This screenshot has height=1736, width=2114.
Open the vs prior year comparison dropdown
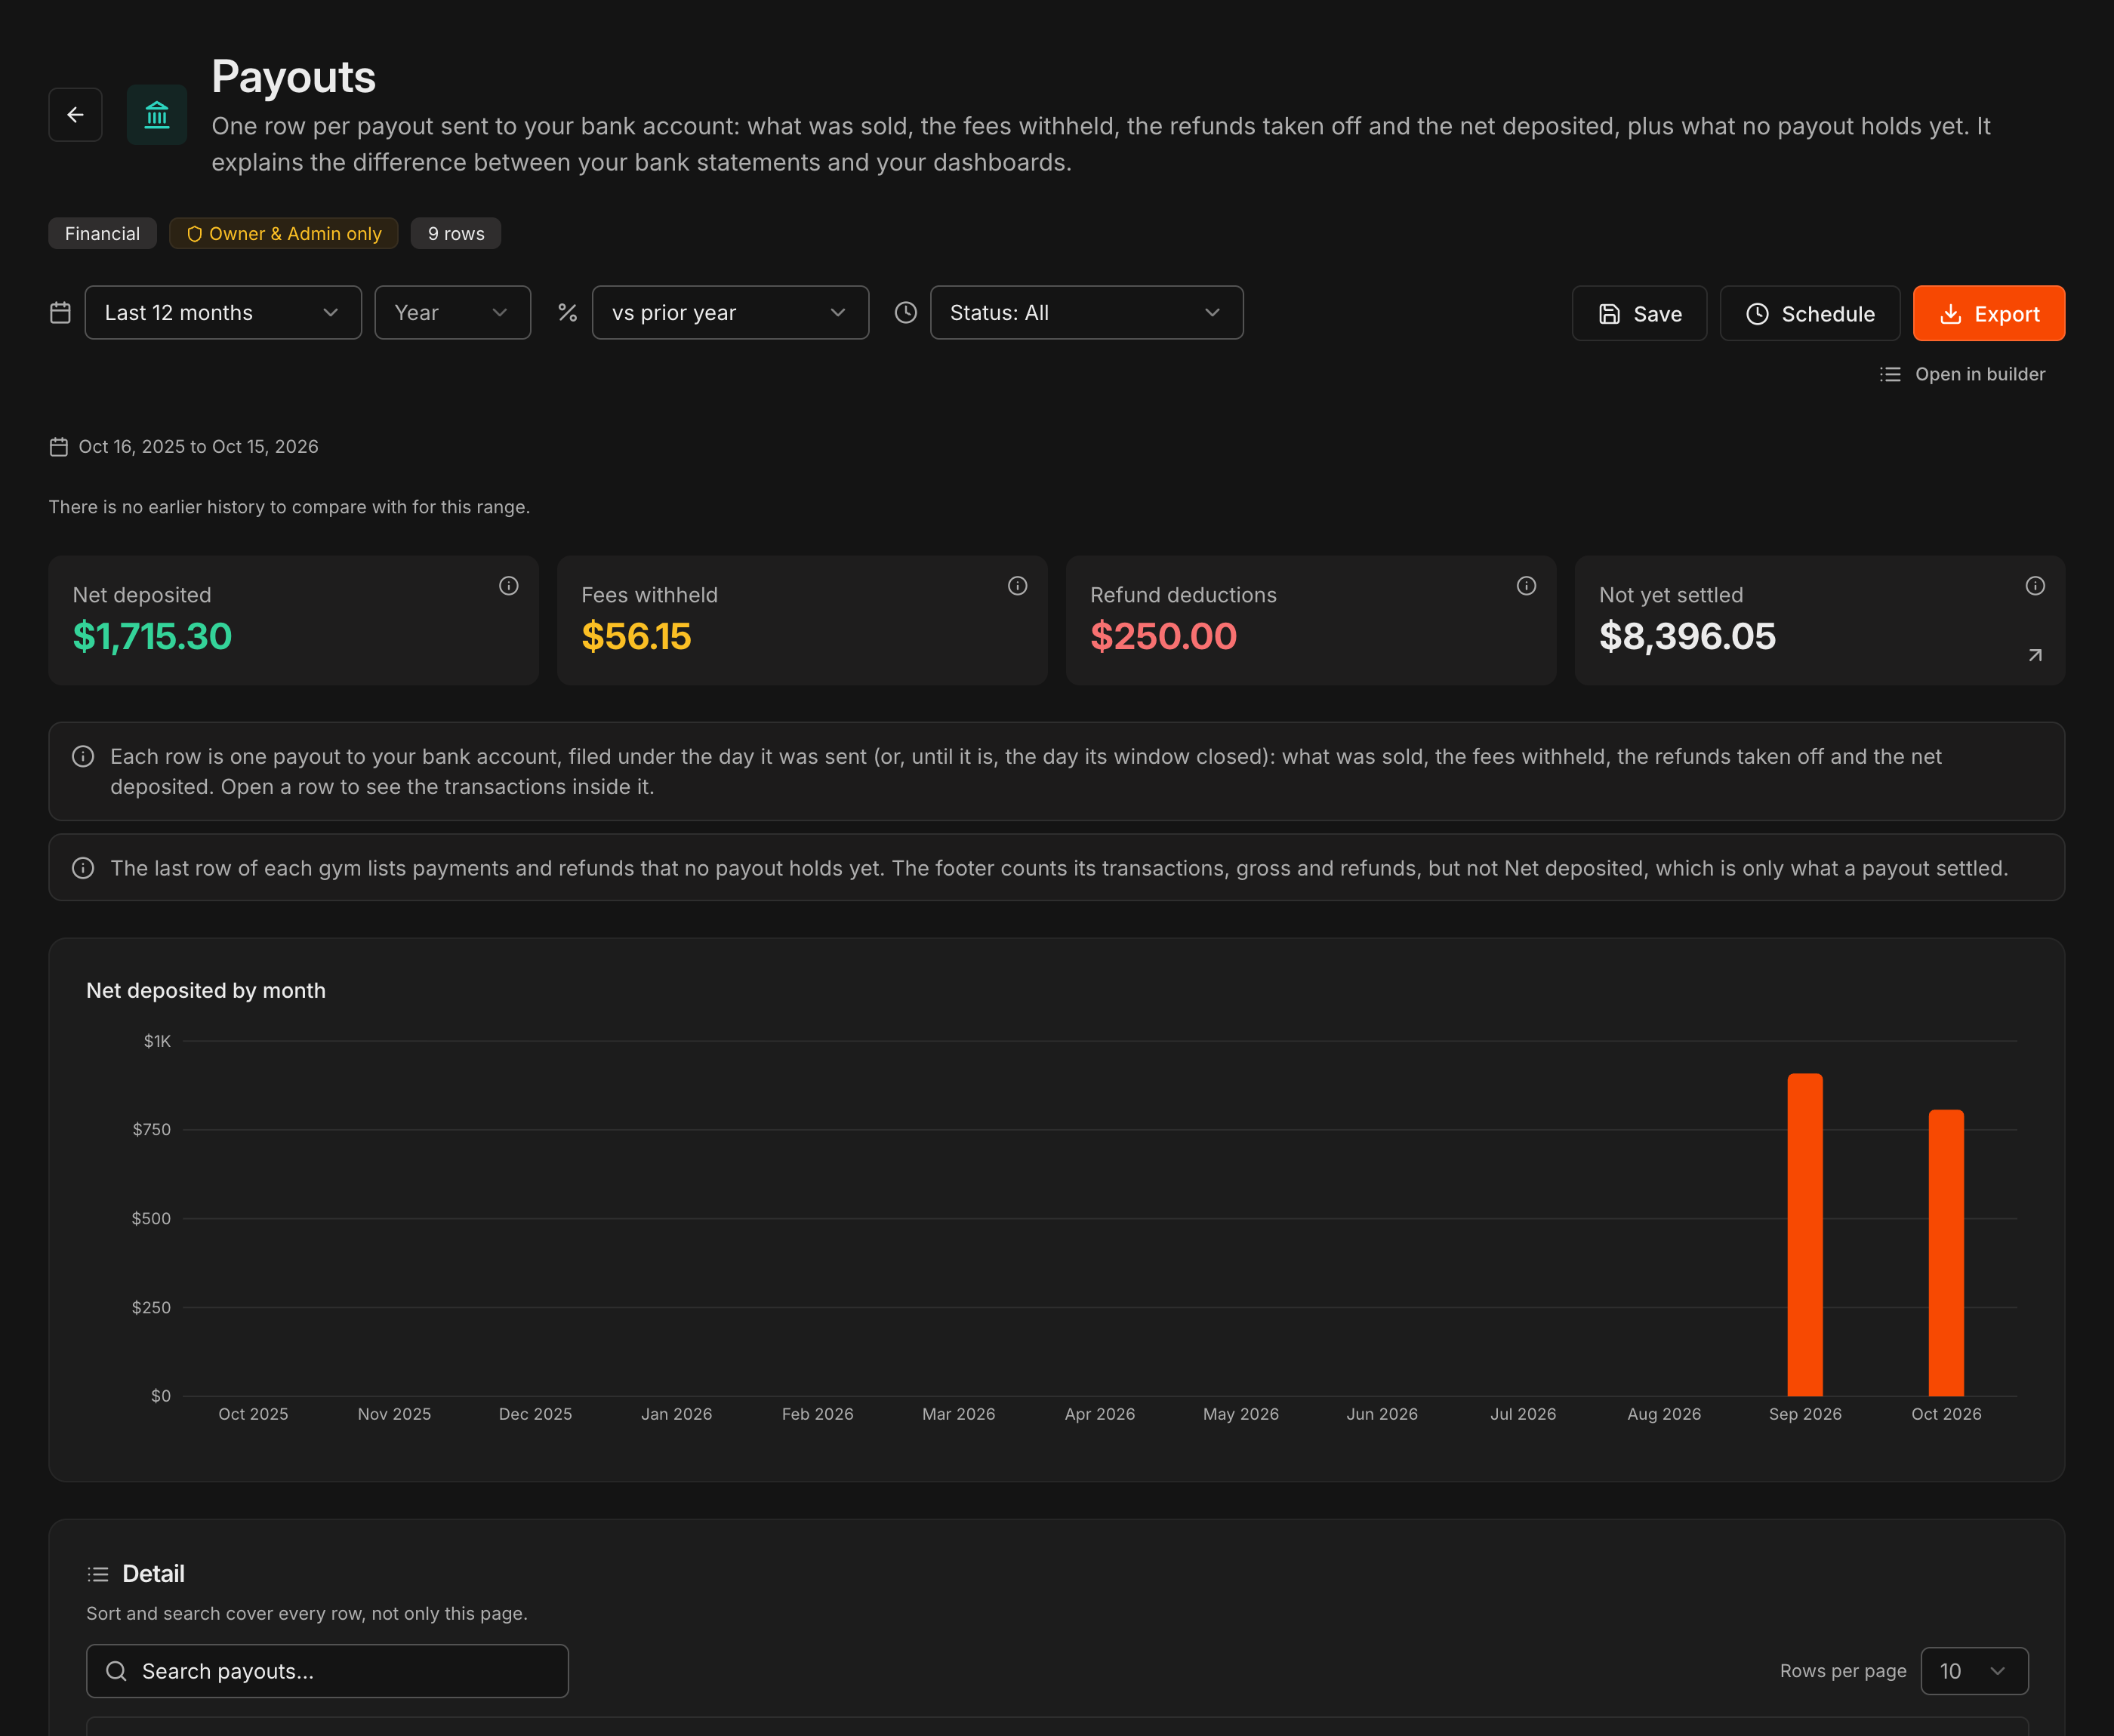[730, 313]
